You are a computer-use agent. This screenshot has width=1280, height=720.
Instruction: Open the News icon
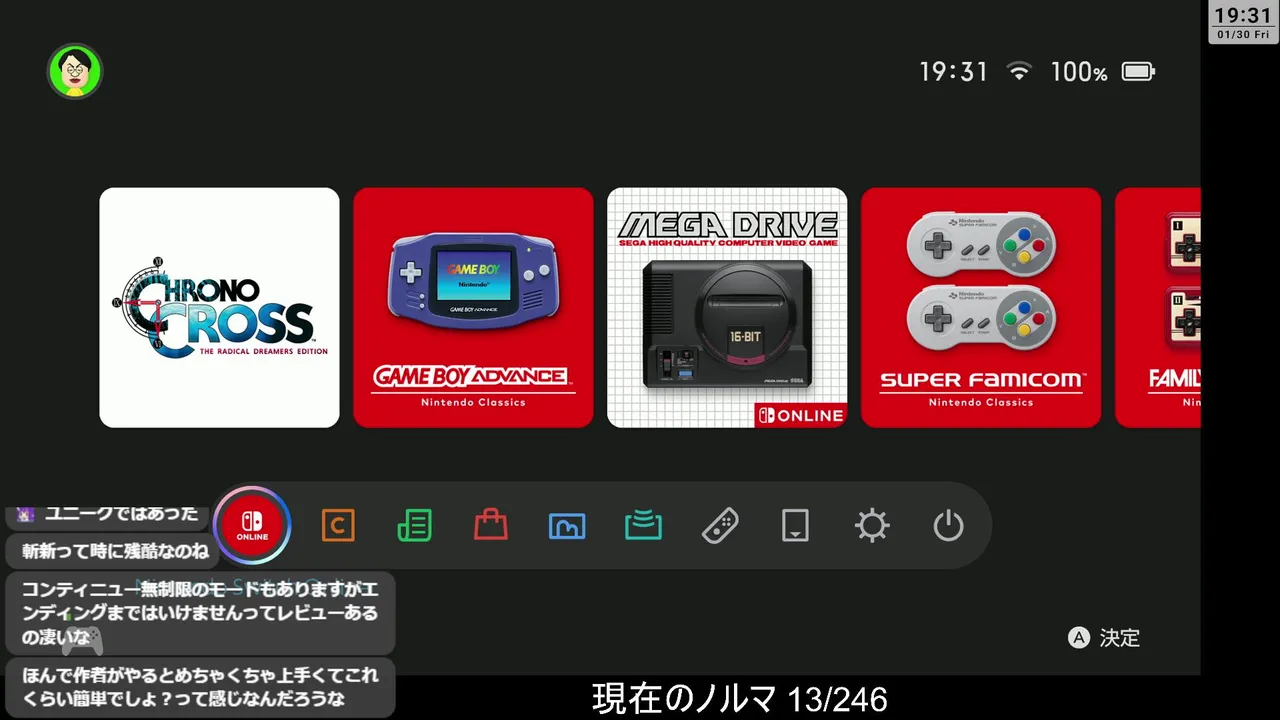pos(414,525)
